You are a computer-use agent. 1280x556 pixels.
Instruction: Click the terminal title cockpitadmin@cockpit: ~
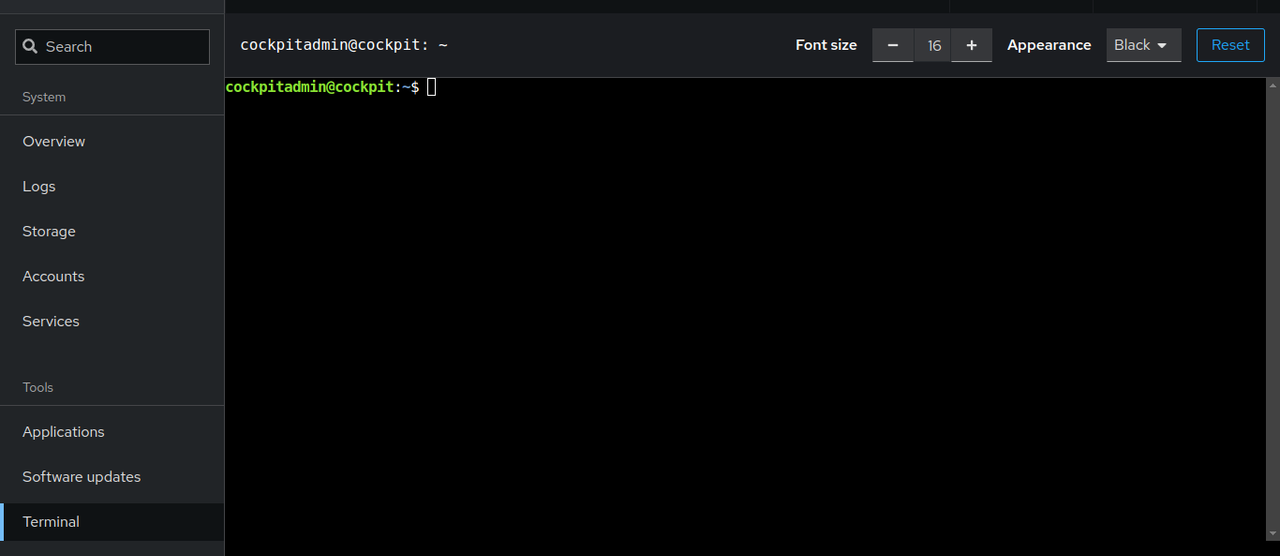pyautogui.click(x=344, y=45)
